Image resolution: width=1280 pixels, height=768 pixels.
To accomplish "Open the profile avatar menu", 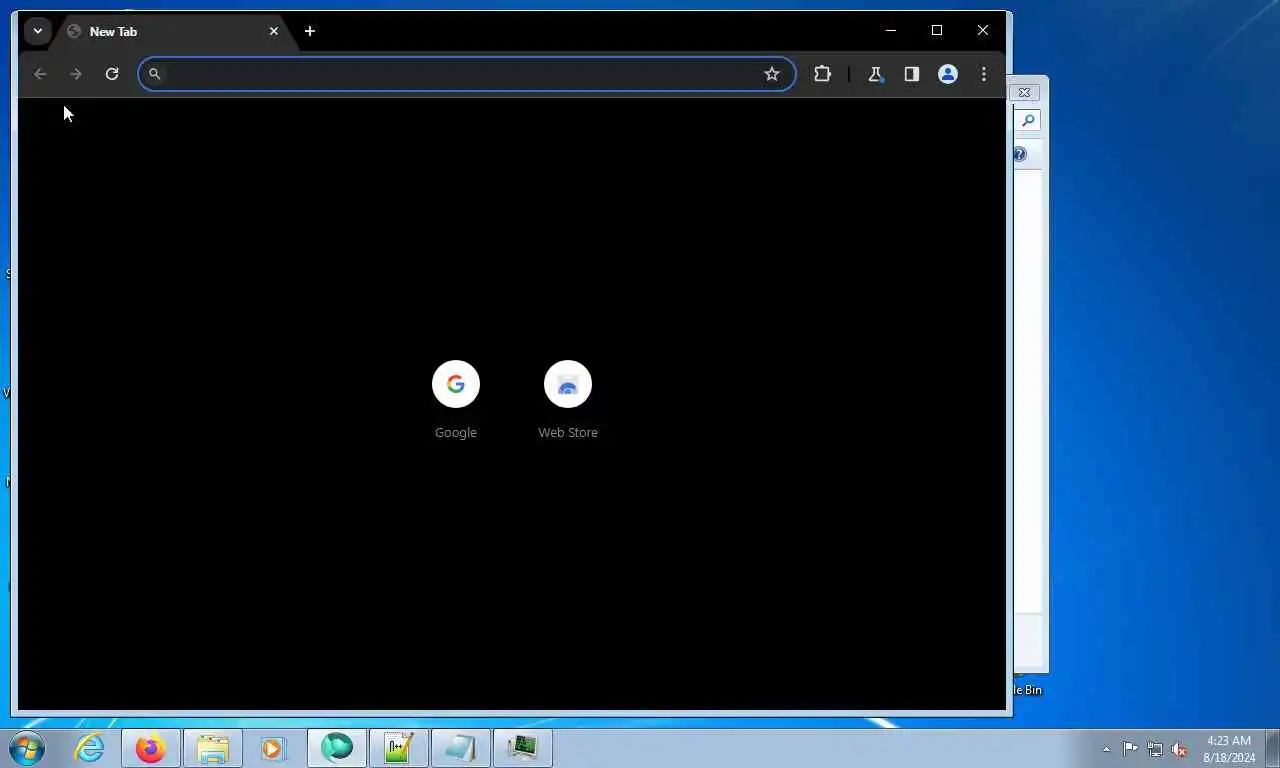I will [x=948, y=74].
